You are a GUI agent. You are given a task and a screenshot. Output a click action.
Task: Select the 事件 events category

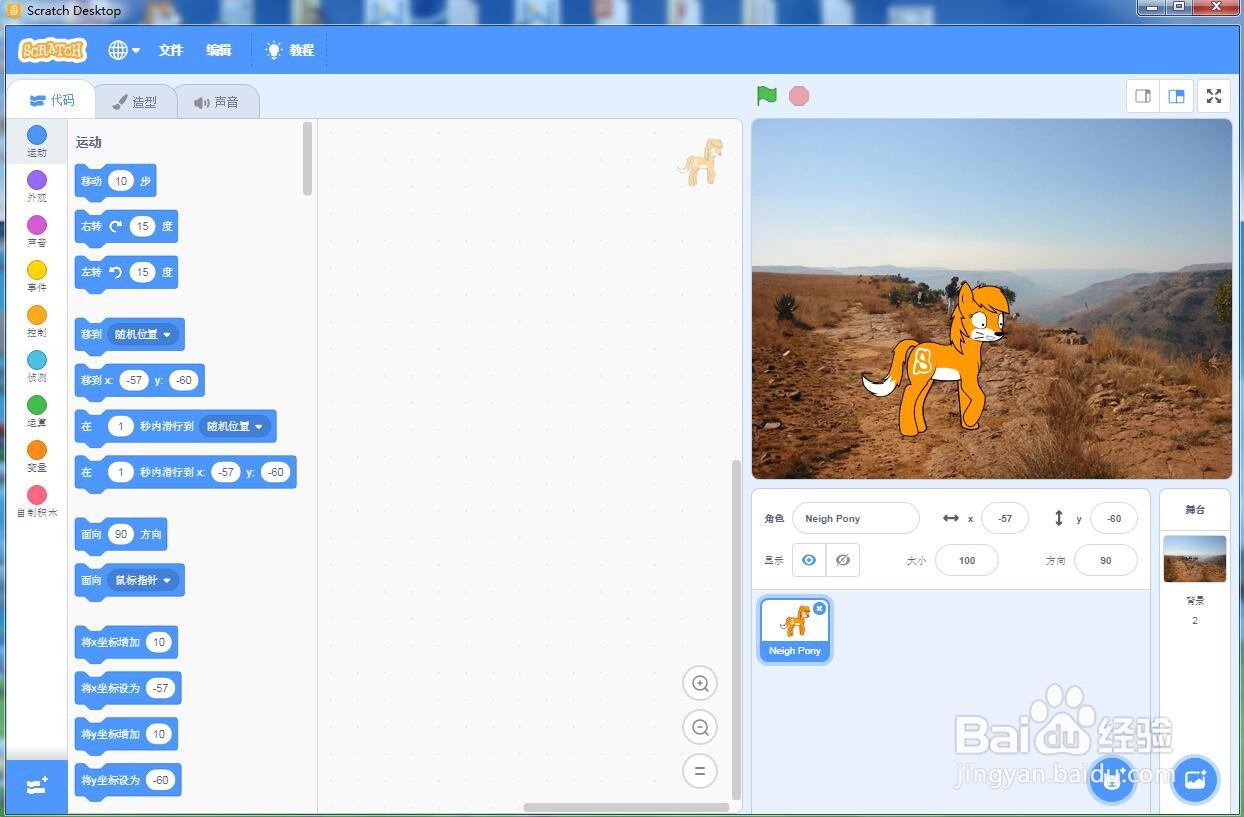click(37, 276)
